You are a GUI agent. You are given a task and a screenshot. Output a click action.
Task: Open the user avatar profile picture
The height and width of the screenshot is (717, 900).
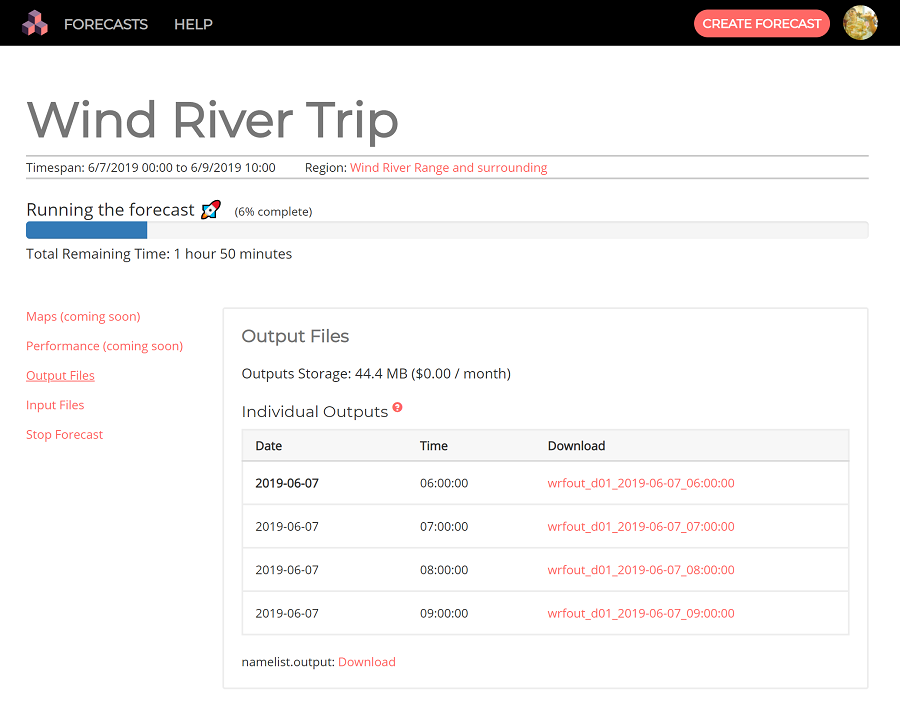860,23
